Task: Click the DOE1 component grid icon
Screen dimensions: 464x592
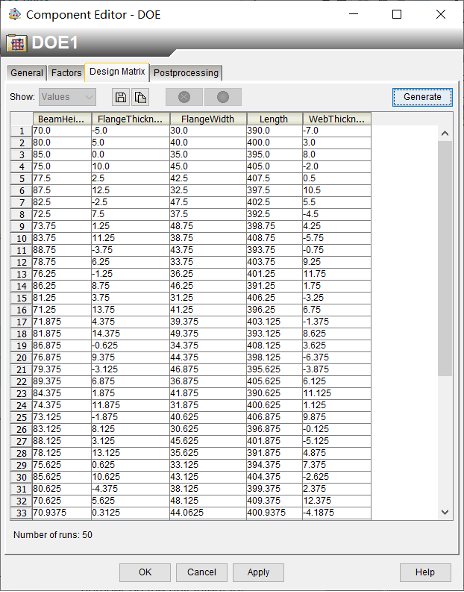Action: coord(16,43)
